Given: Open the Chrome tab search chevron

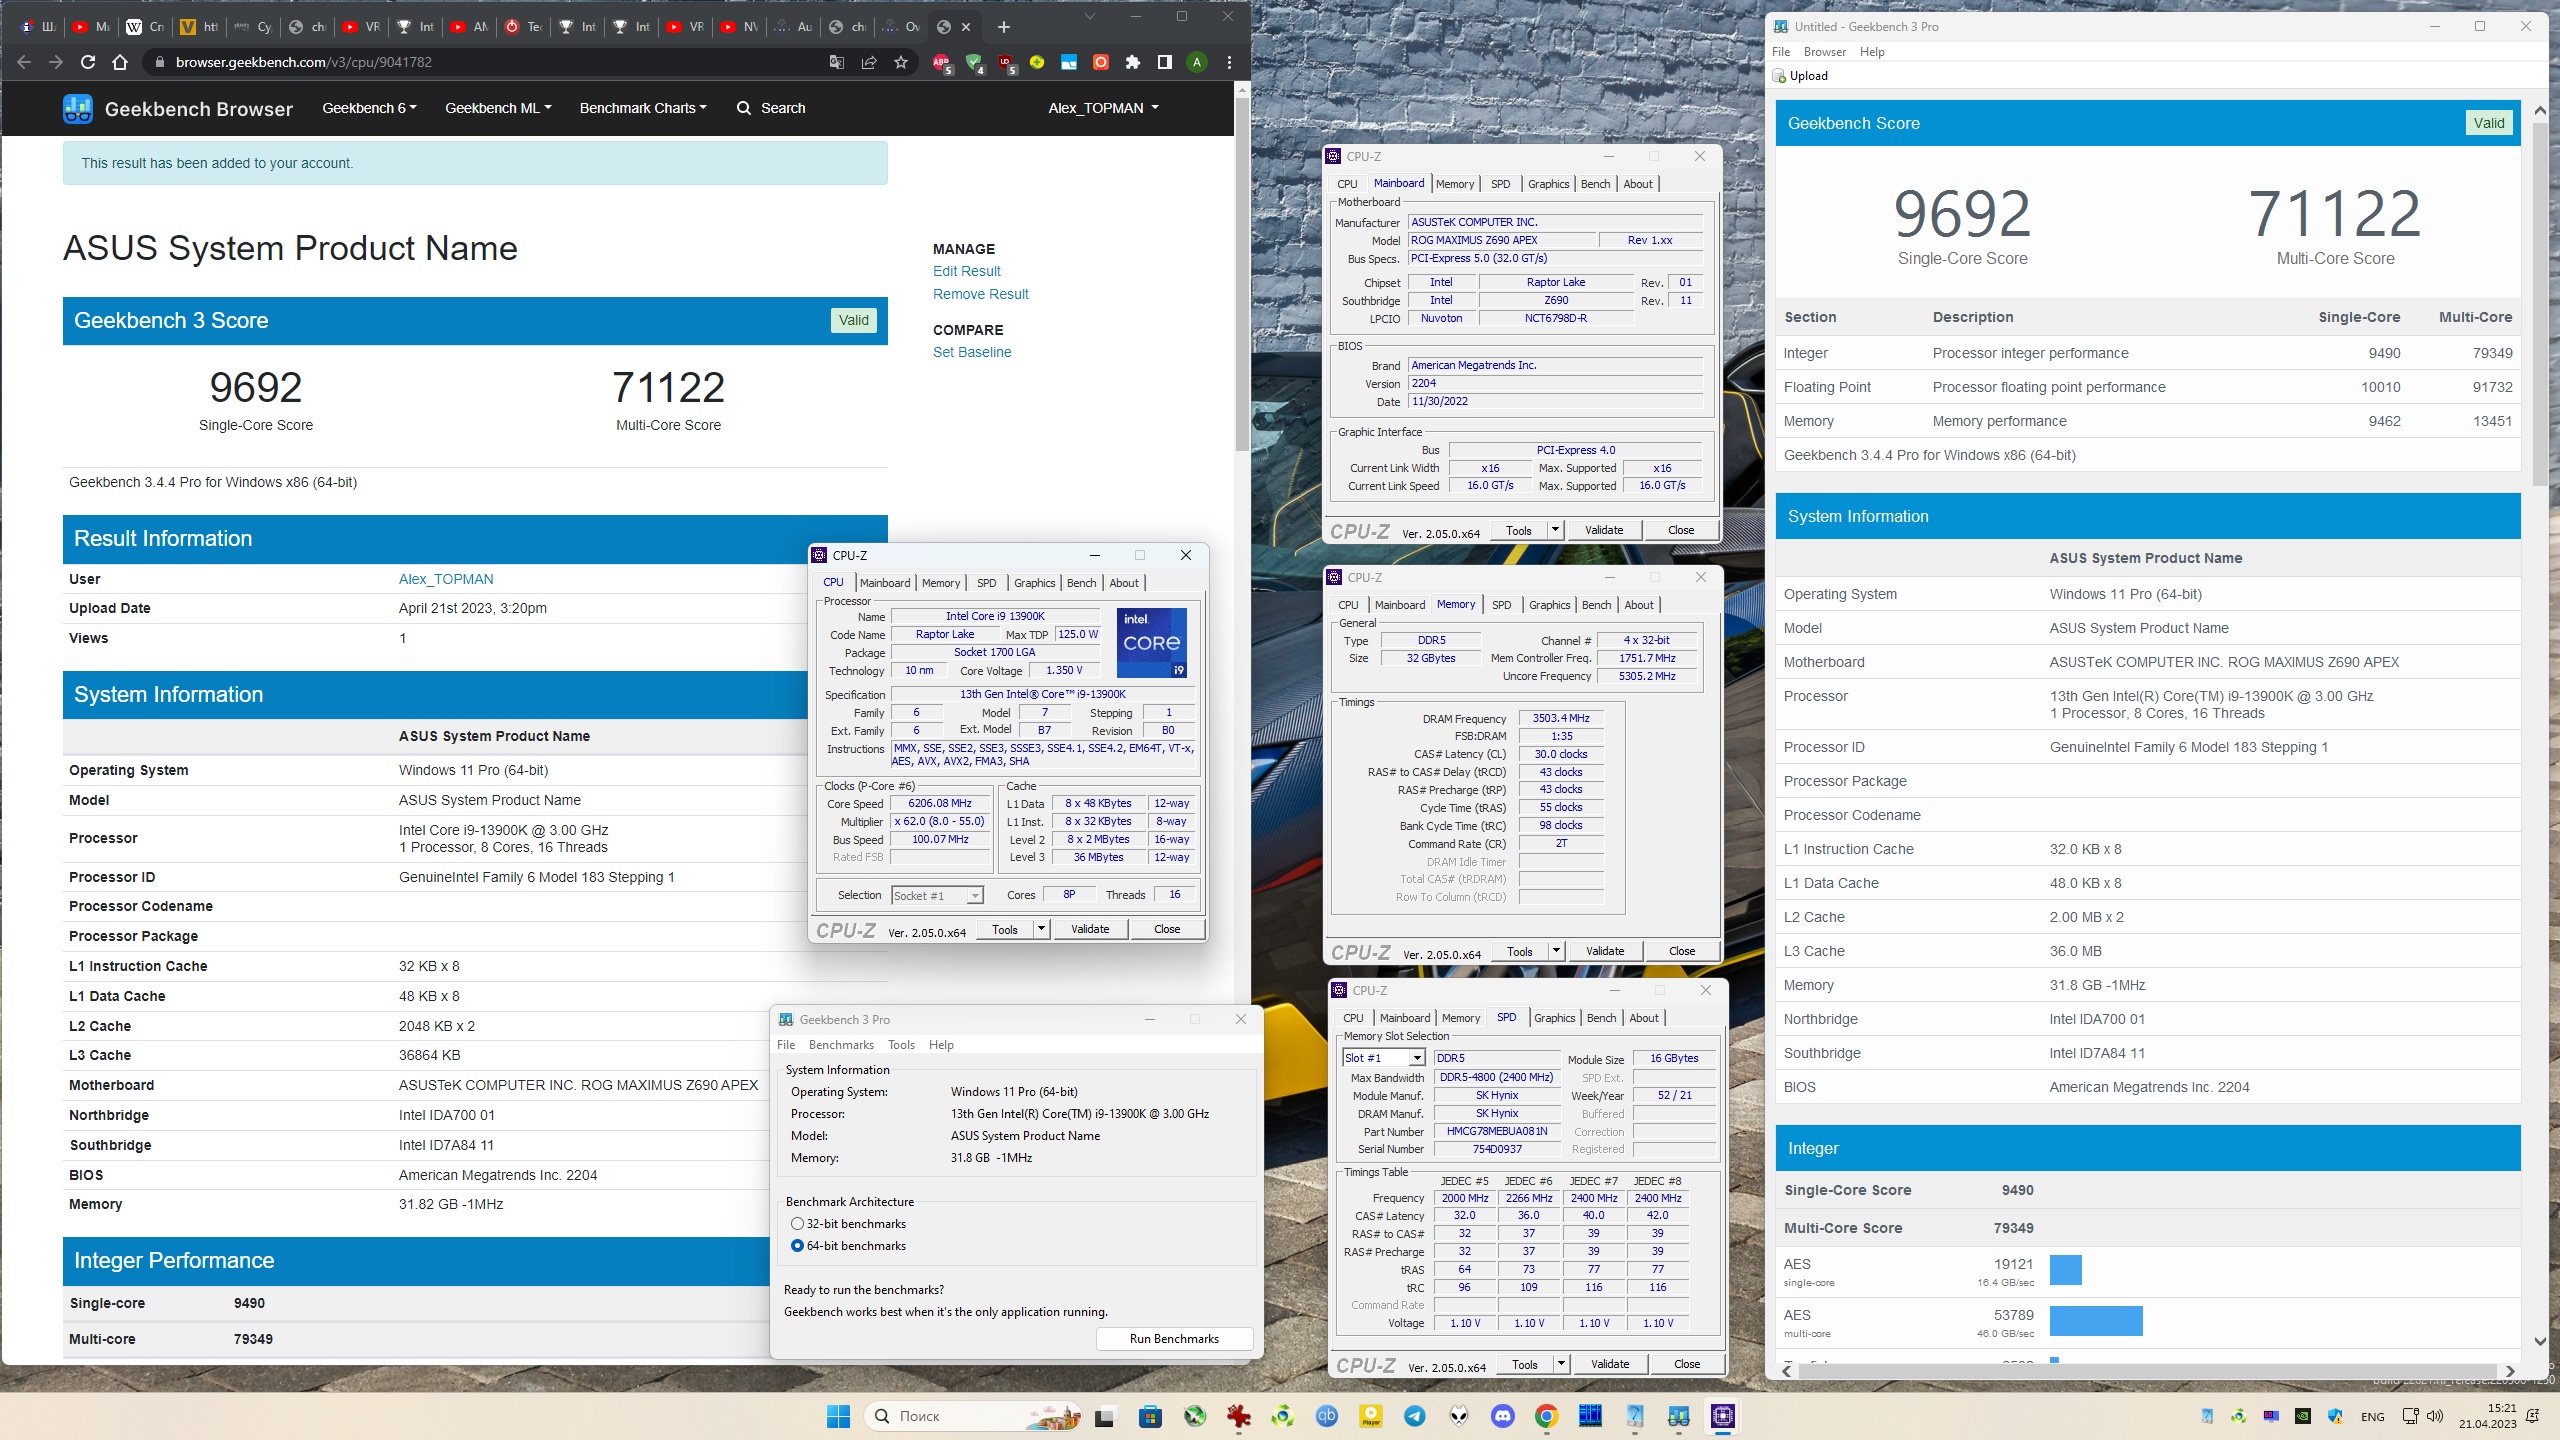Looking at the screenshot, I should click(1090, 16).
